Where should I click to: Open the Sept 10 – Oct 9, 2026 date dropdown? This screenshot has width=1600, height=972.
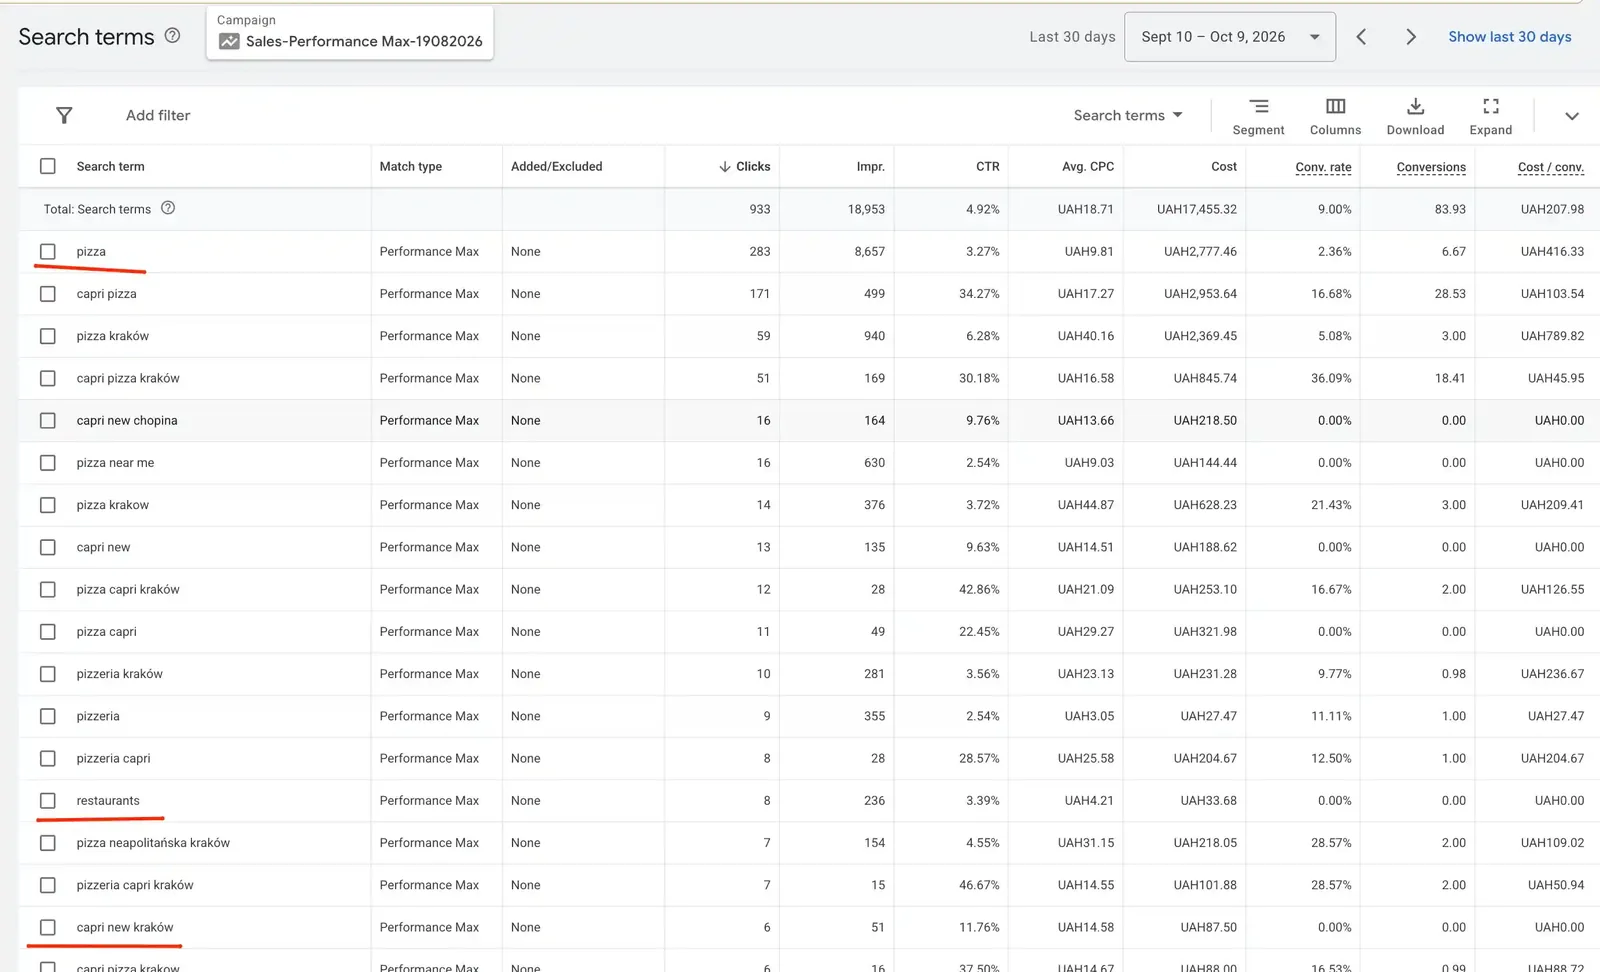1229,37
